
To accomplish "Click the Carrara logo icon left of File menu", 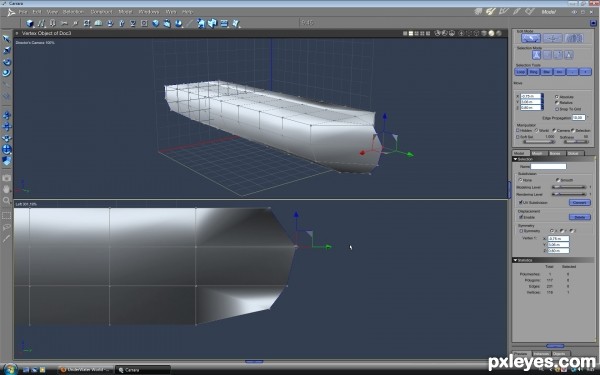I will point(11,12).
